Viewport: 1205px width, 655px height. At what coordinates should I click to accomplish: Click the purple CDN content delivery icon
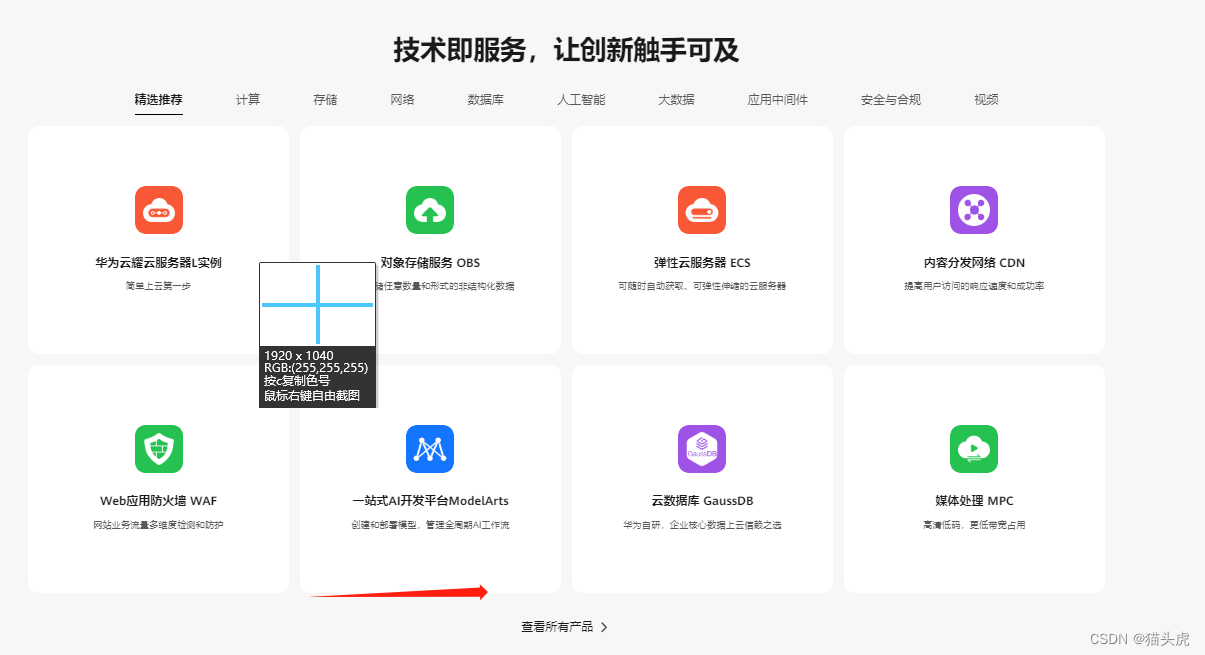coord(974,210)
